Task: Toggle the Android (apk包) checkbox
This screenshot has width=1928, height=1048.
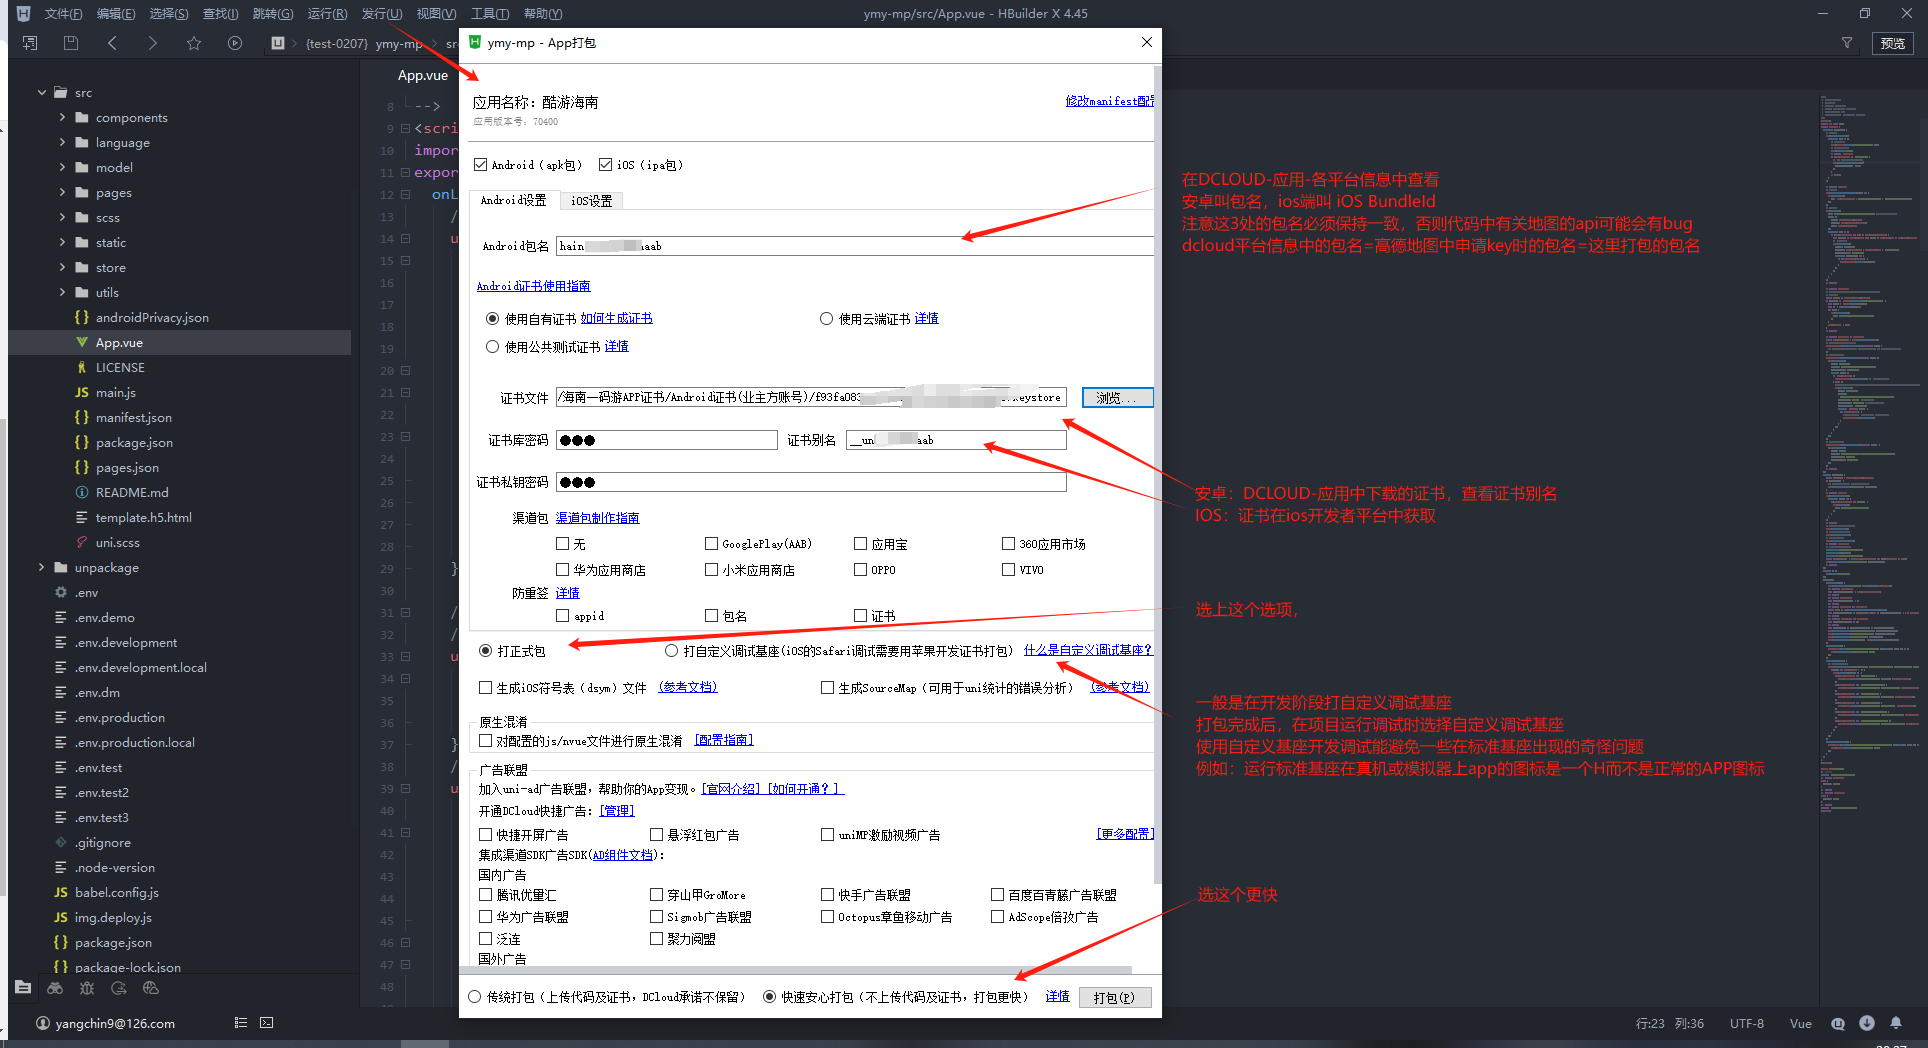Action: point(481,164)
